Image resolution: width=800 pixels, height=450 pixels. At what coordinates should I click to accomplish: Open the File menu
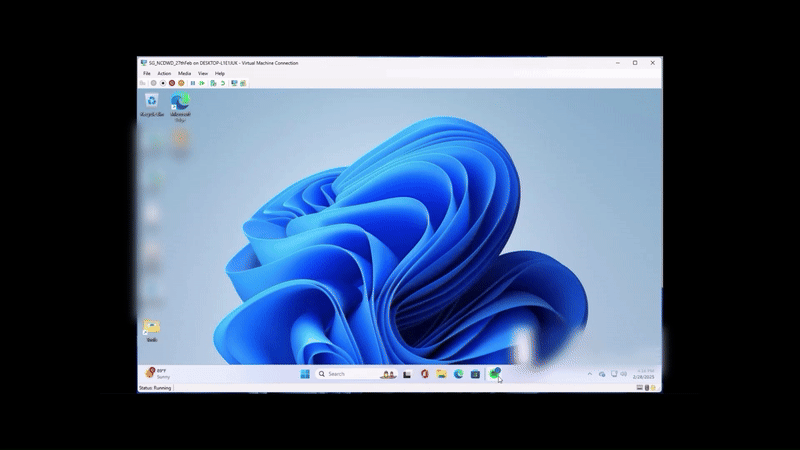tap(146, 73)
